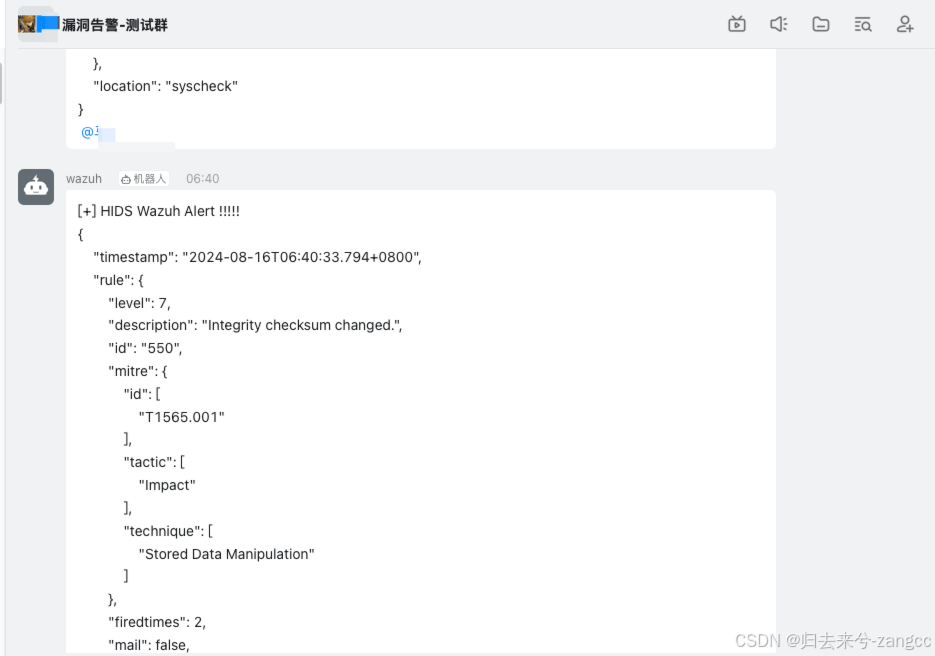Click the 机器人 robot badge

click(x=144, y=178)
